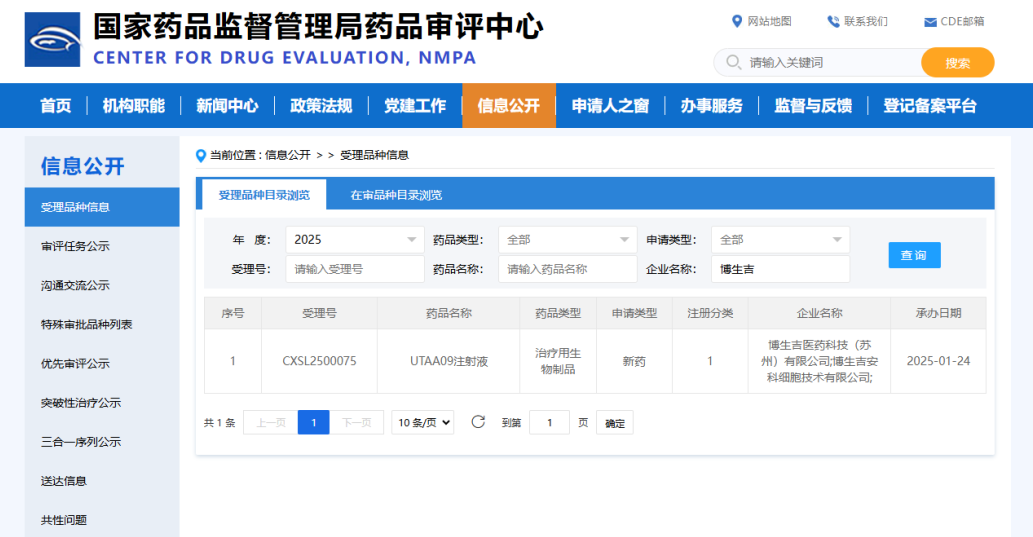Open 优先审评公示 in the sidebar
This screenshot has height=537, width=1033.
click(75, 364)
